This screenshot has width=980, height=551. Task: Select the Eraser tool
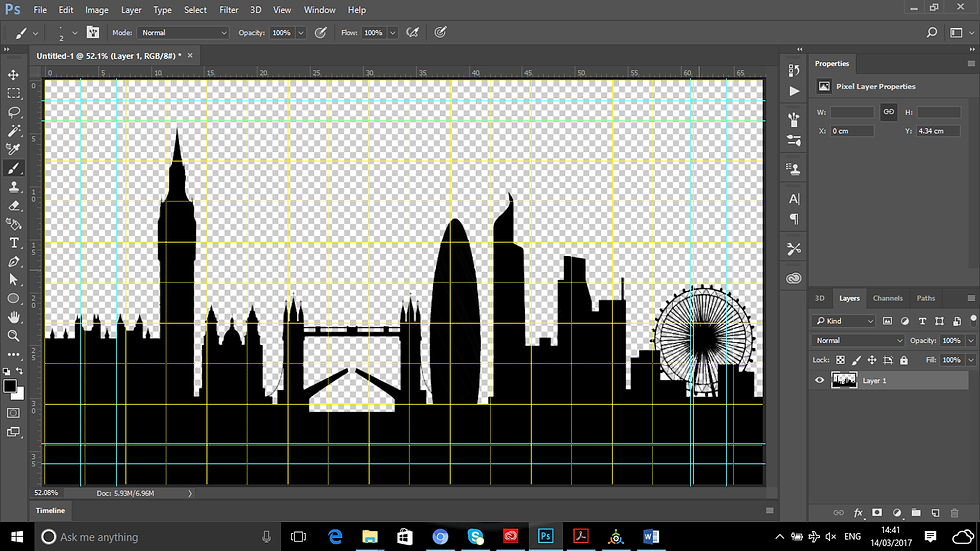pos(13,206)
